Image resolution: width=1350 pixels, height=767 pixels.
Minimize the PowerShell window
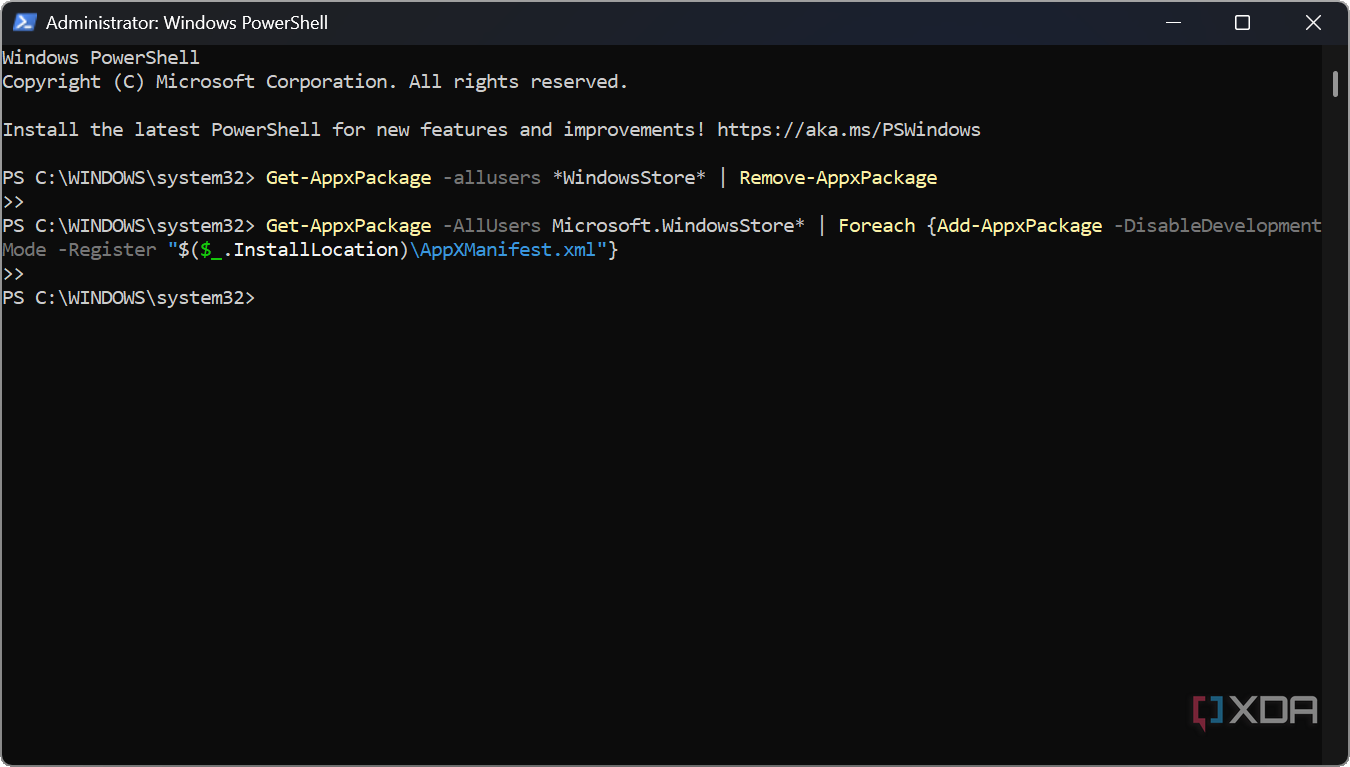[x=1173, y=22]
